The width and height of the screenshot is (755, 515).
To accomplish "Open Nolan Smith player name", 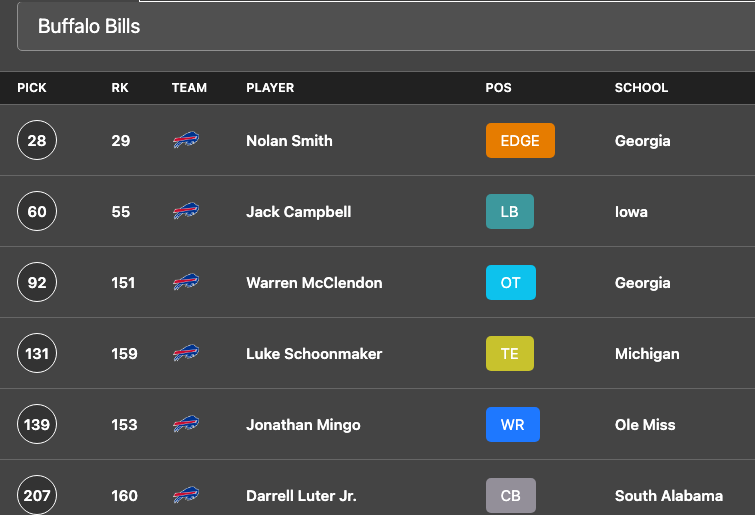I will coord(289,141).
